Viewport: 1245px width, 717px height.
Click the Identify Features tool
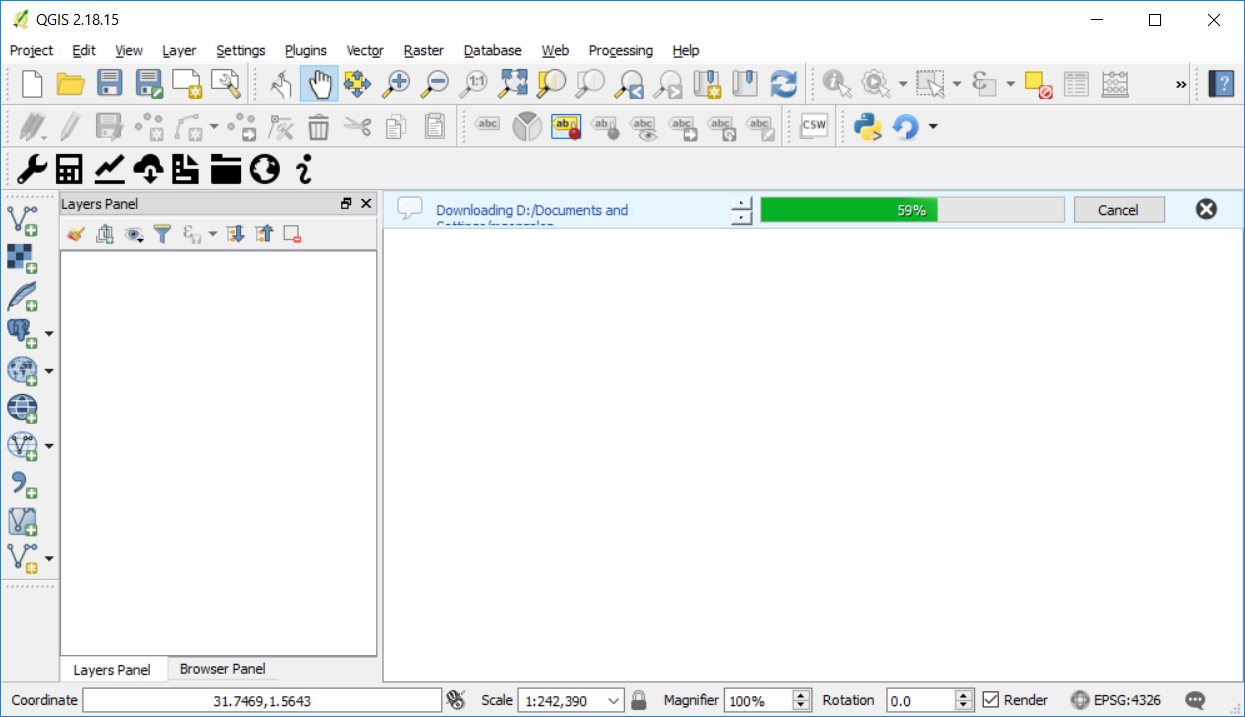pos(836,84)
